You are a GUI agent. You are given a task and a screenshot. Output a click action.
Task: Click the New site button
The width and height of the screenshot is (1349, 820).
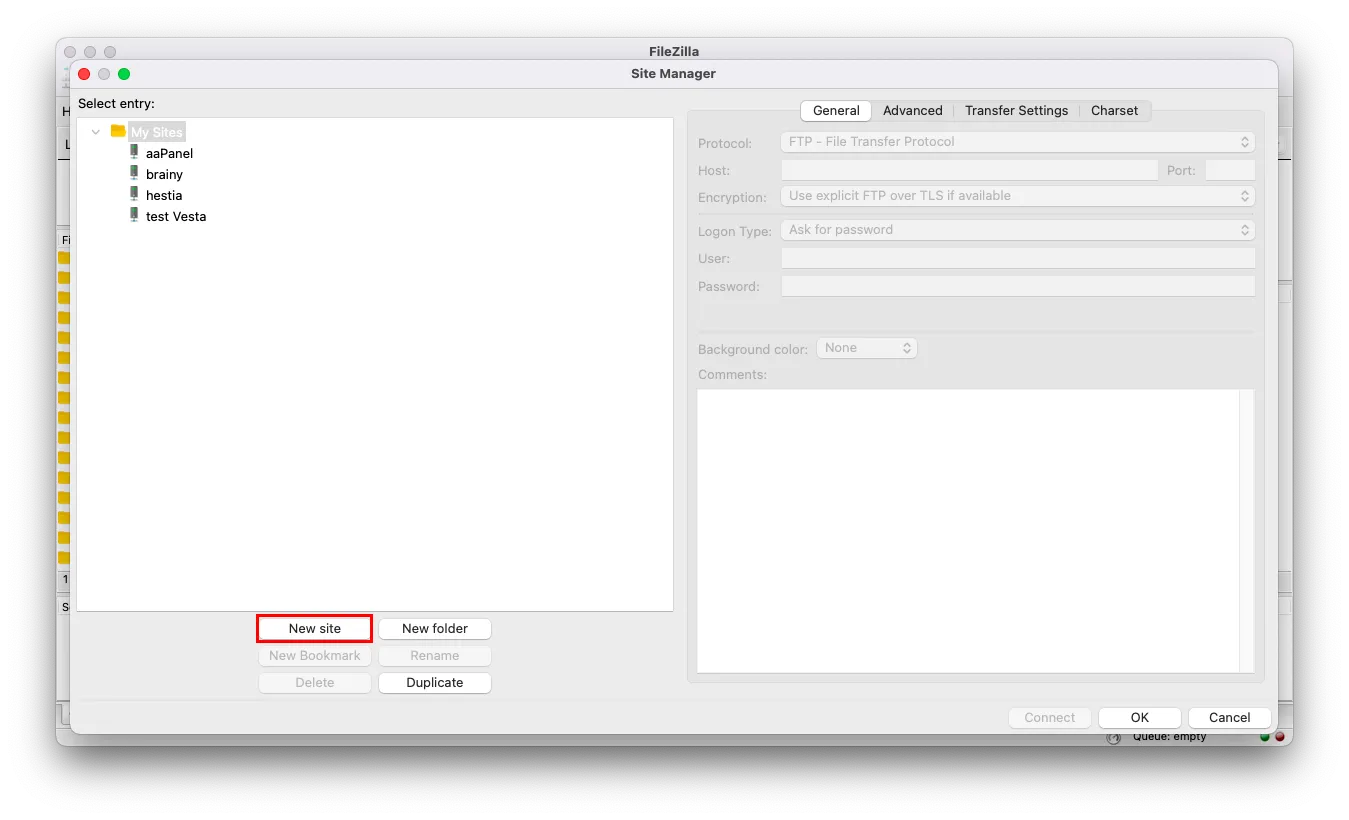tap(315, 628)
